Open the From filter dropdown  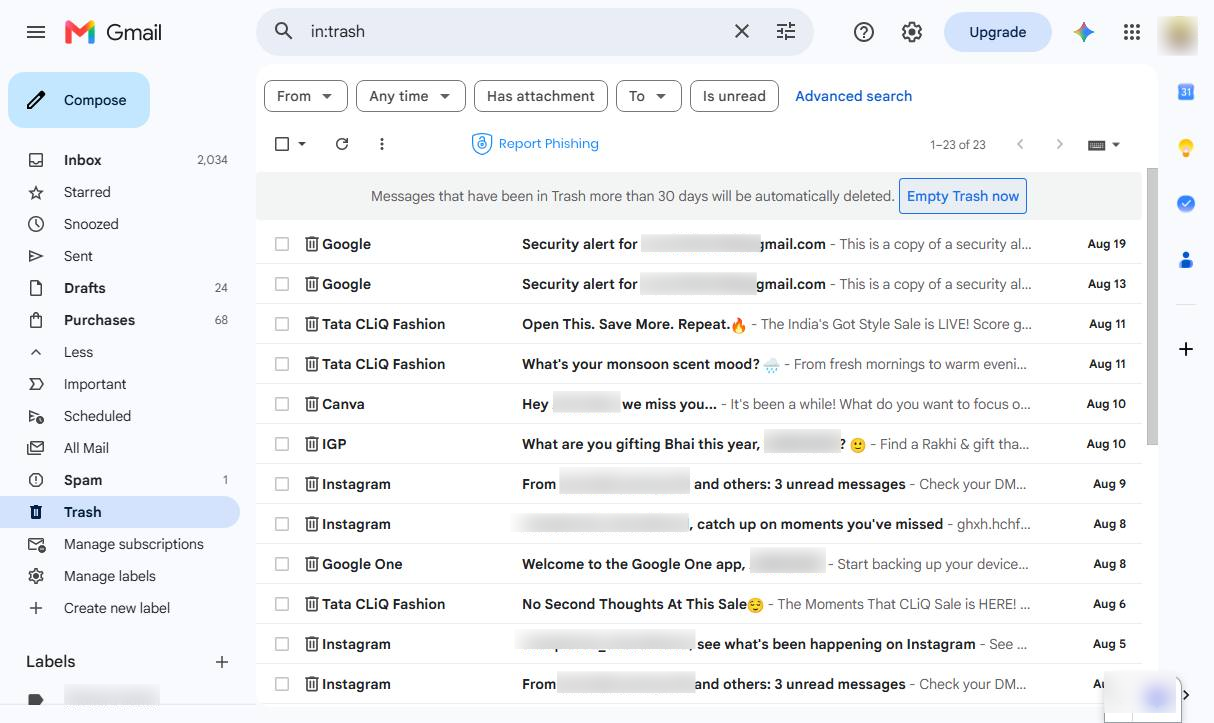click(306, 96)
